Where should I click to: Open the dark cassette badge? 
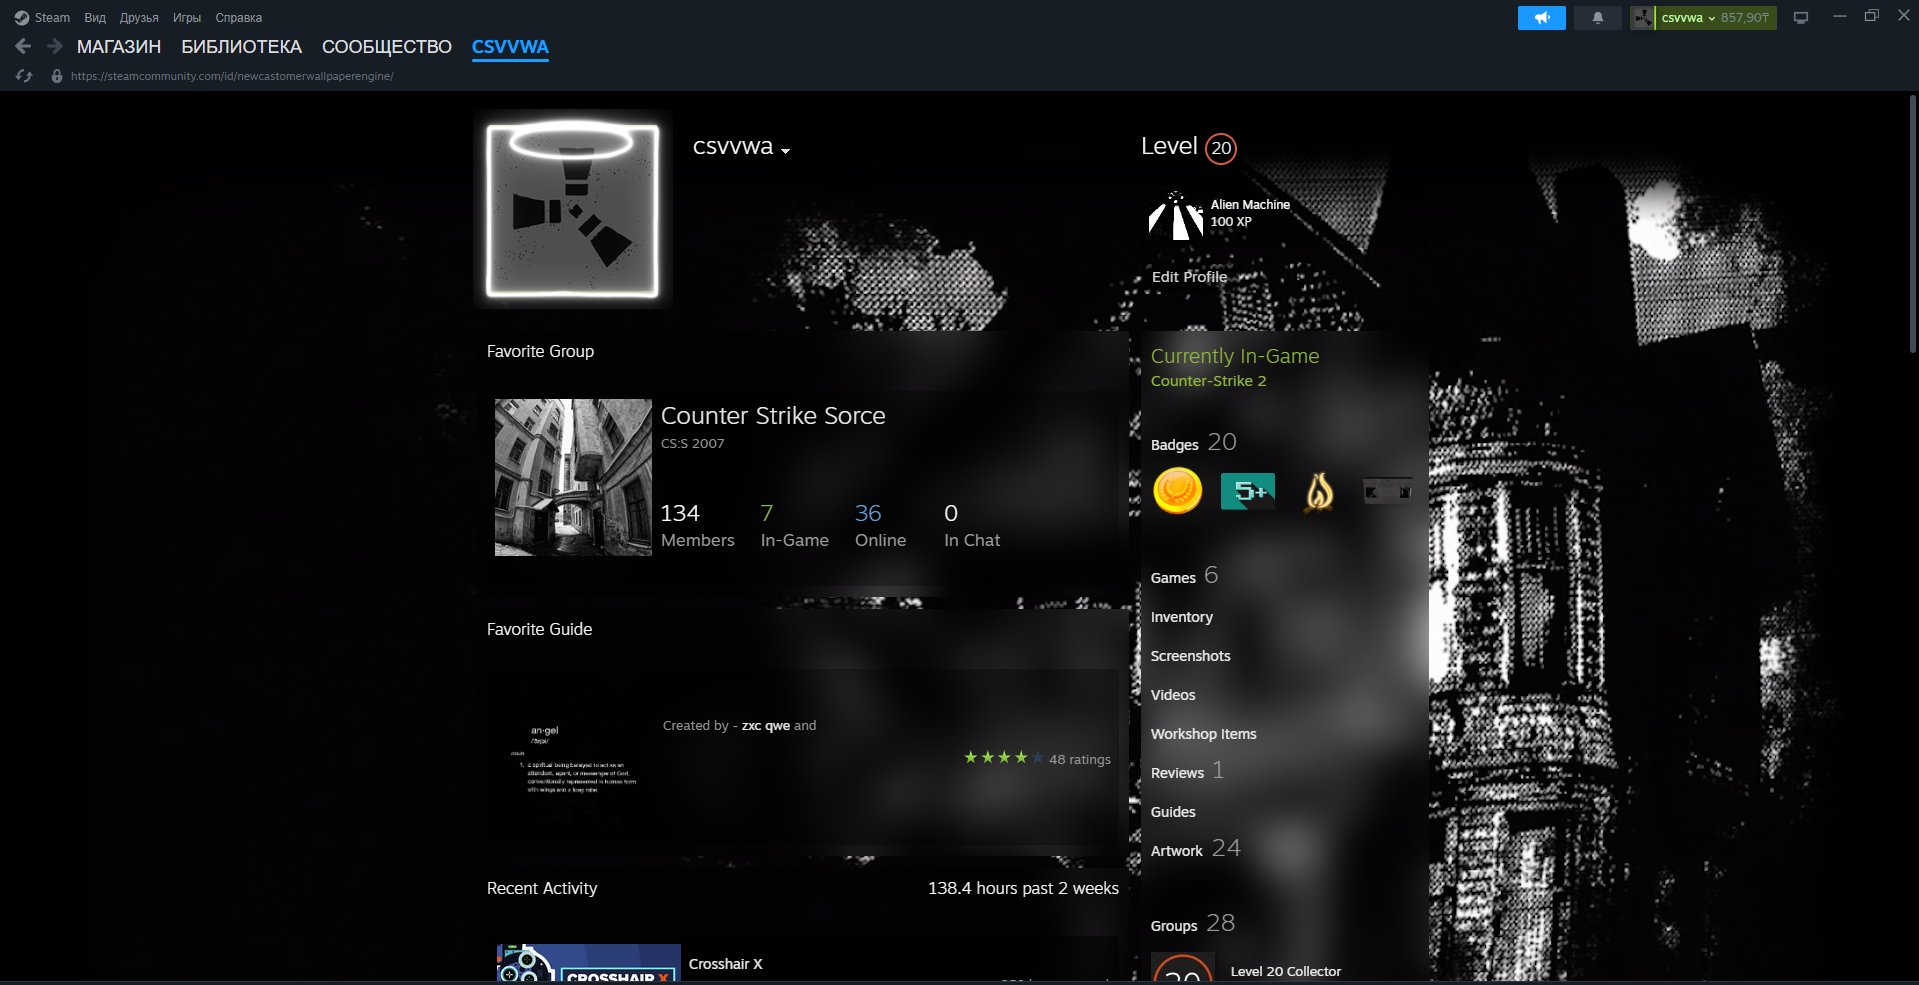1388,491
